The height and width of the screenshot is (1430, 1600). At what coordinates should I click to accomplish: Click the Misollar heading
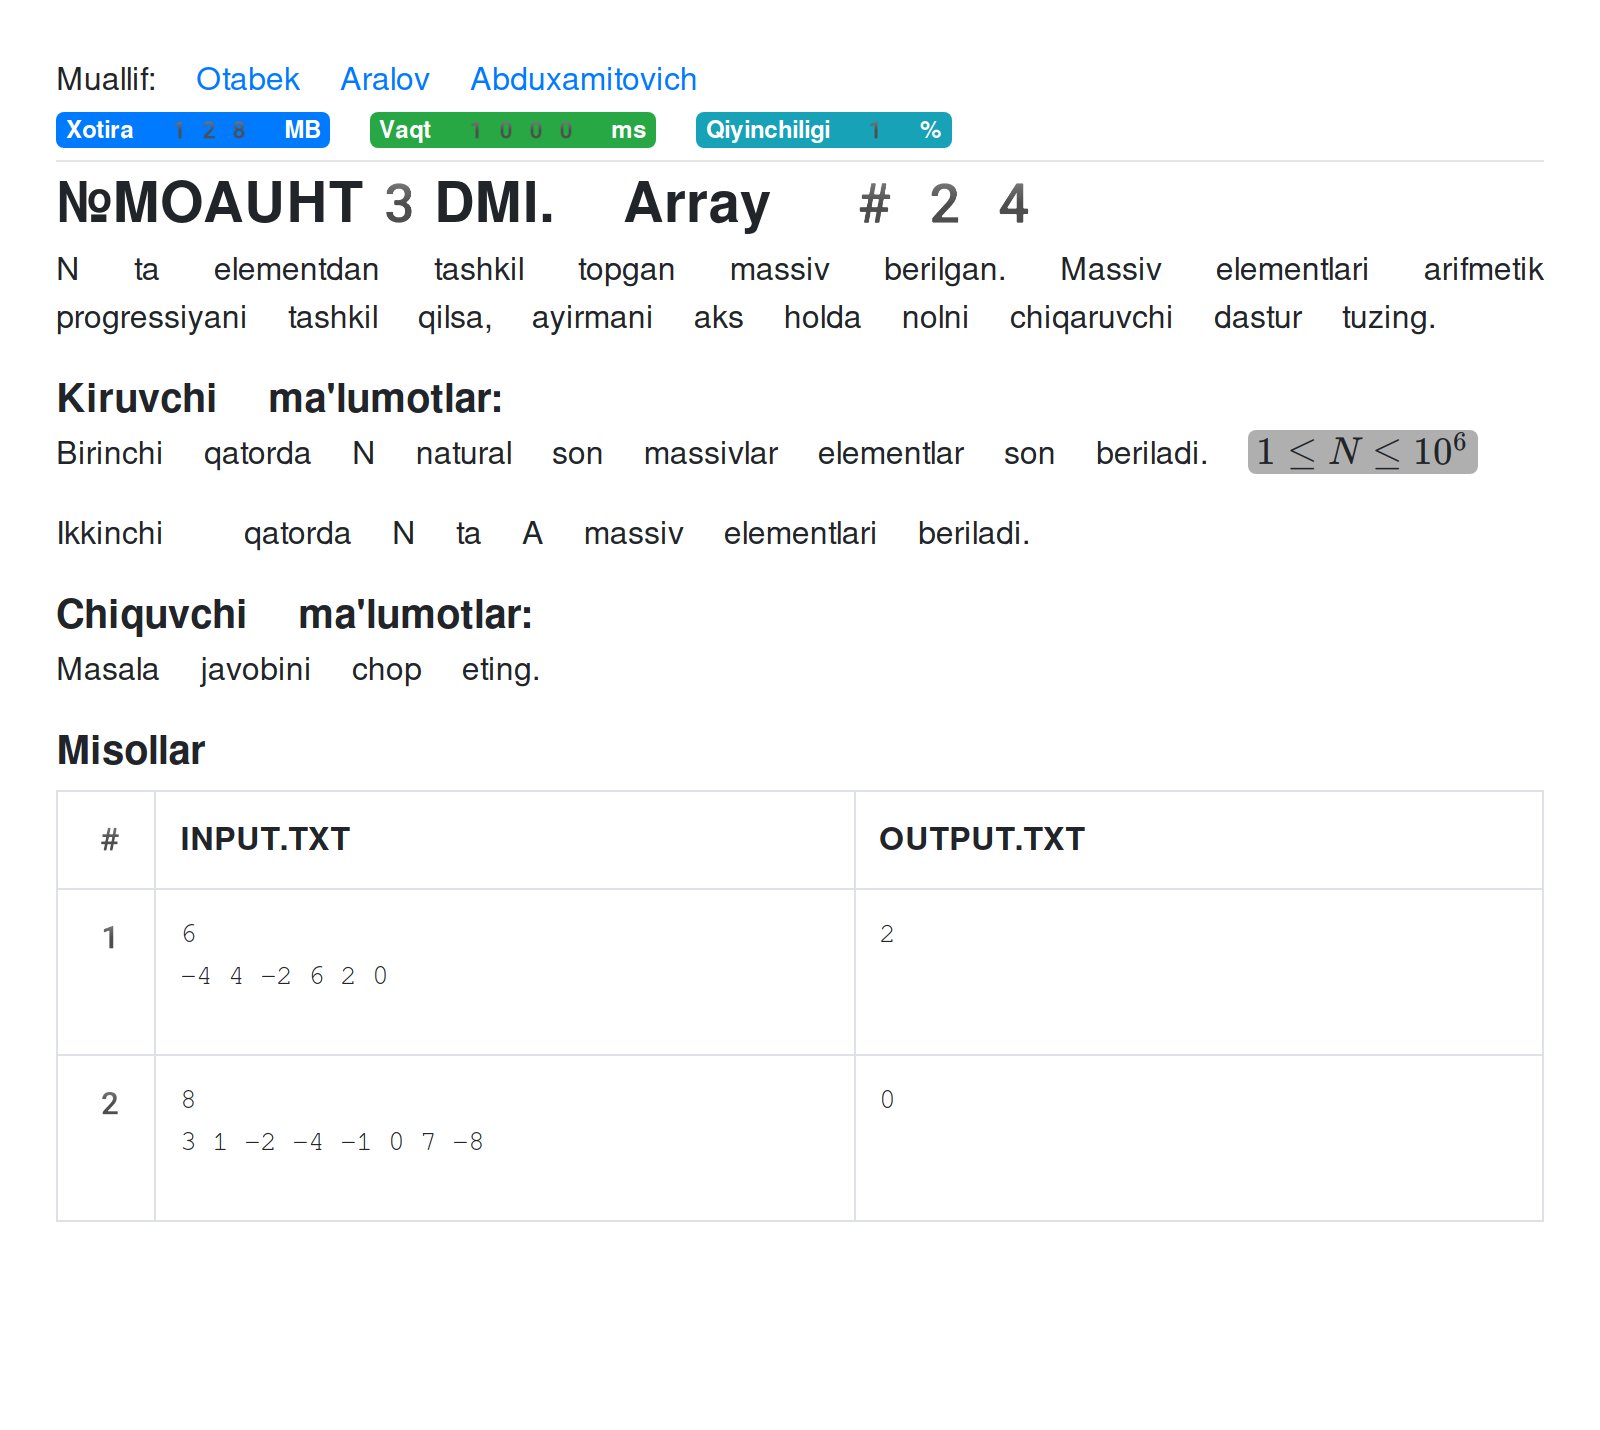tap(131, 750)
